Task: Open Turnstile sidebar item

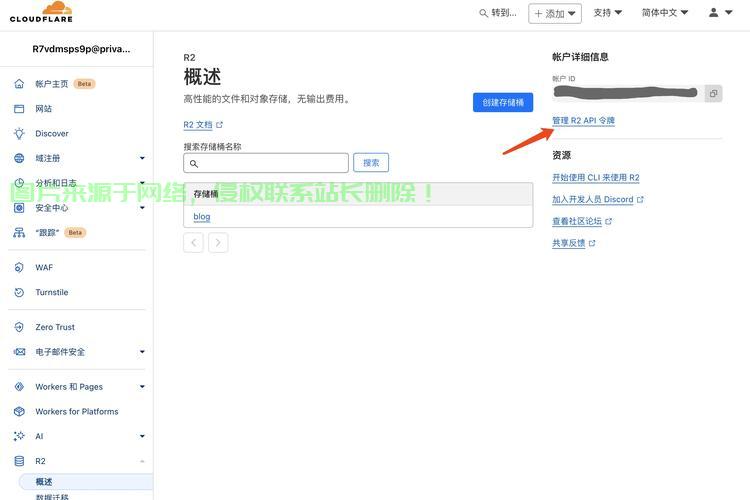Action: (52, 292)
